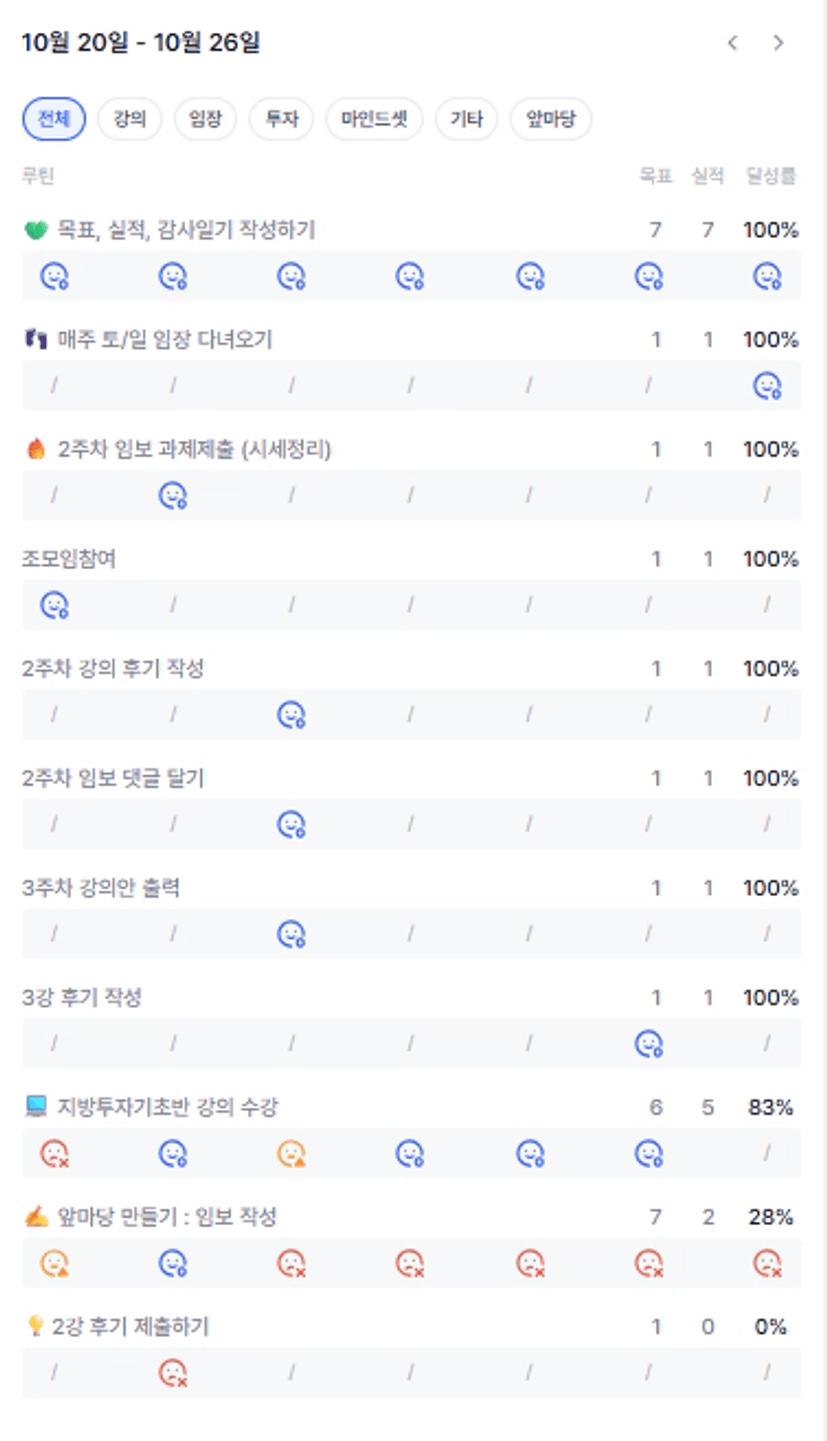Open the 투자 category filter
The image size is (827, 1441).
(281, 120)
